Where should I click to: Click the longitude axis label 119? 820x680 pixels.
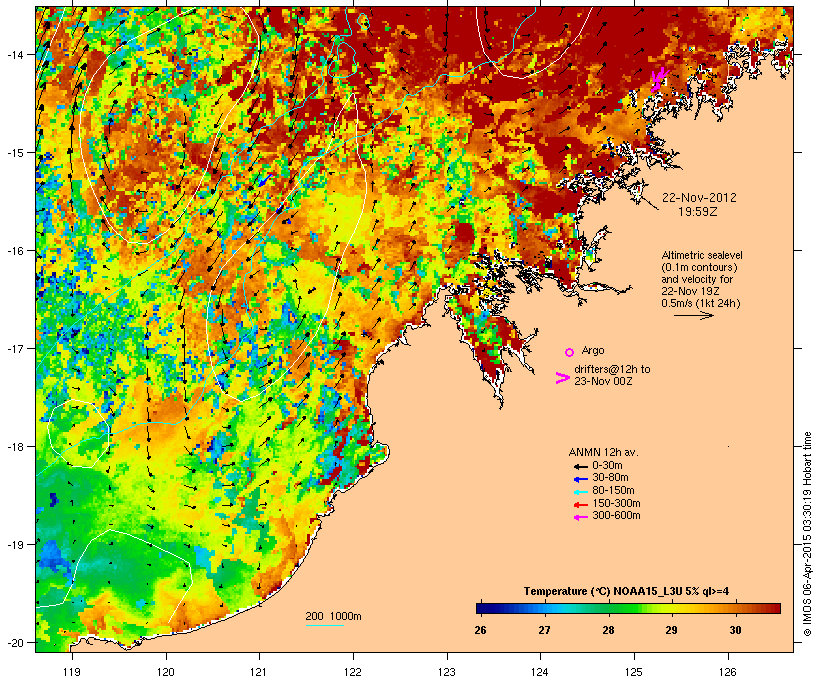72,672
